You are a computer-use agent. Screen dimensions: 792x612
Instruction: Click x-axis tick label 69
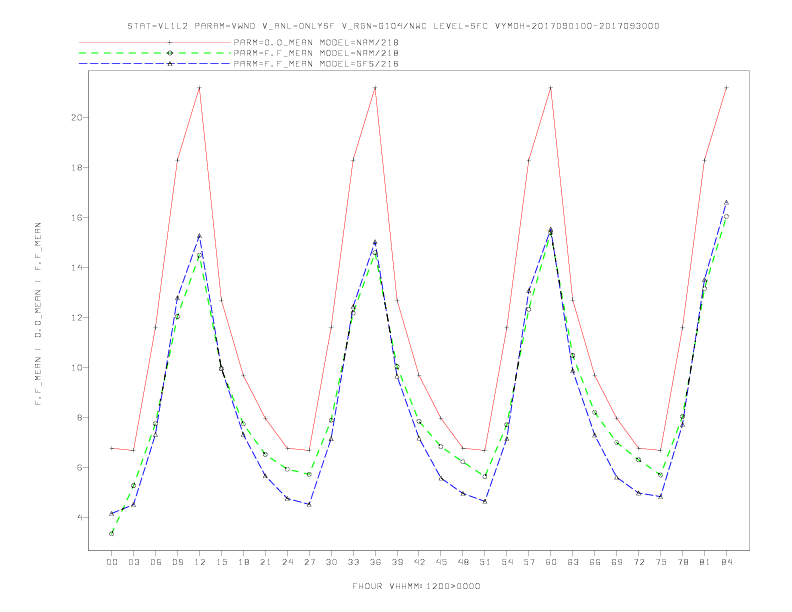pyautogui.click(x=617, y=562)
